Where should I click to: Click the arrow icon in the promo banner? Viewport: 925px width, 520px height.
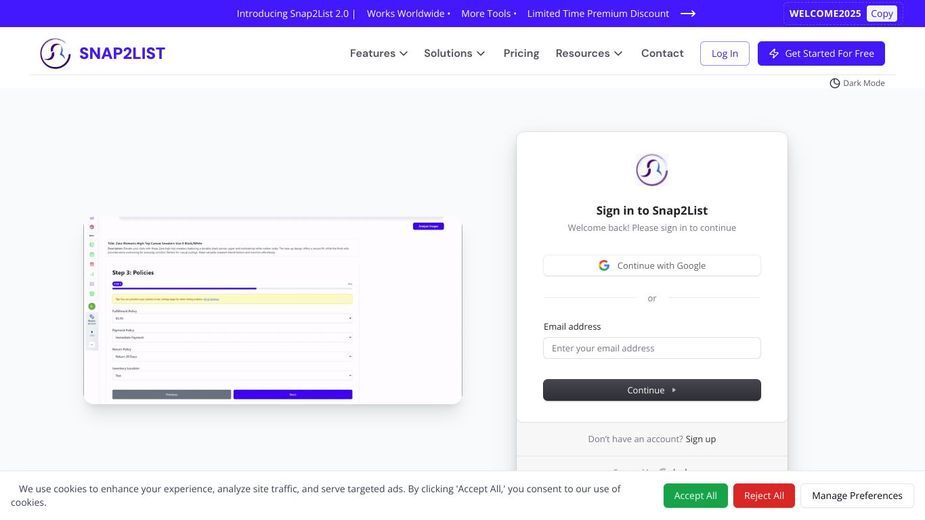[x=688, y=14]
